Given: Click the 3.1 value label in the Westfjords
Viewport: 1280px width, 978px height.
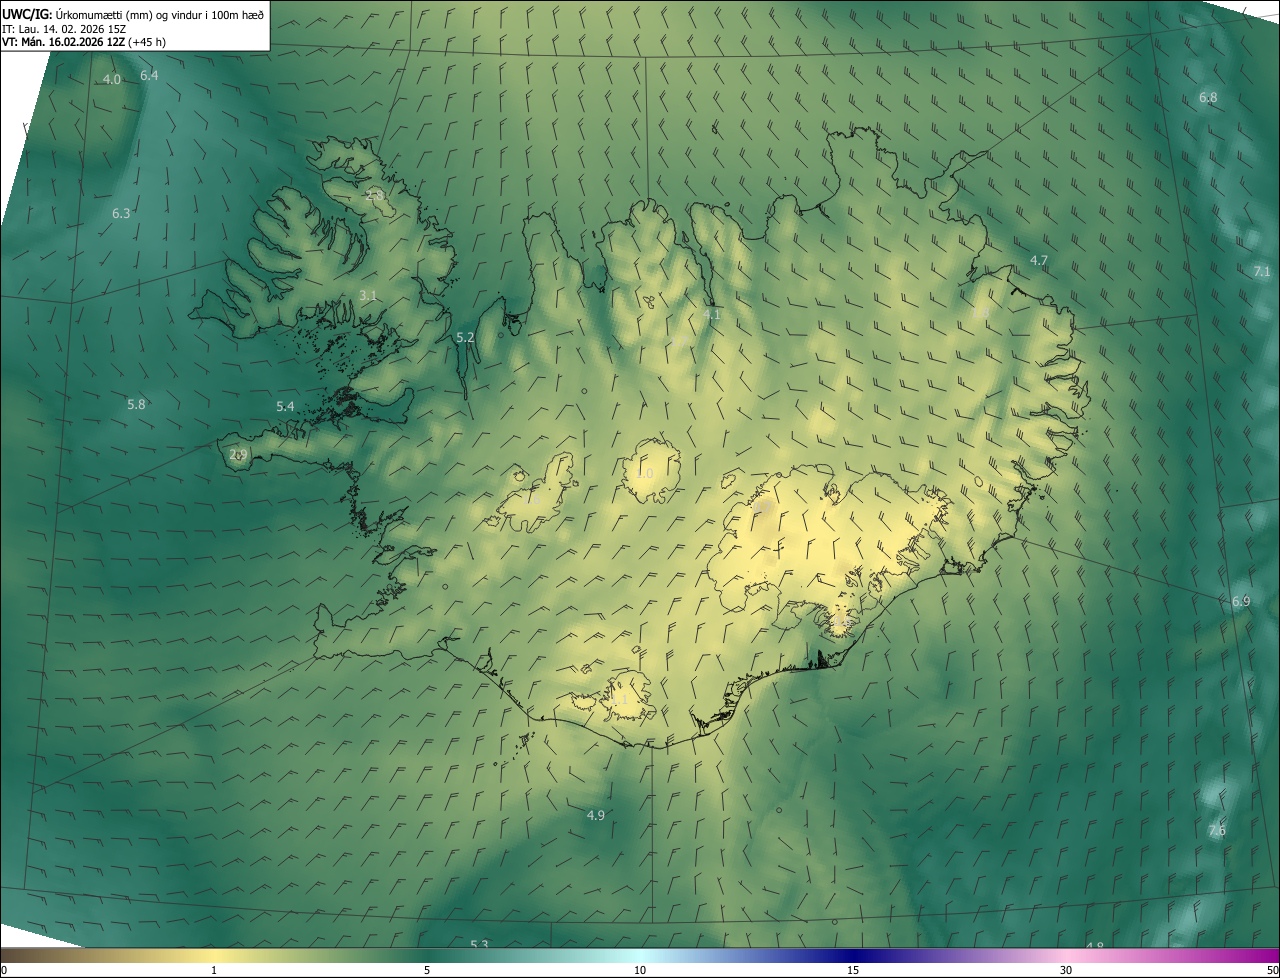Looking at the screenshot, I should 368,295.
